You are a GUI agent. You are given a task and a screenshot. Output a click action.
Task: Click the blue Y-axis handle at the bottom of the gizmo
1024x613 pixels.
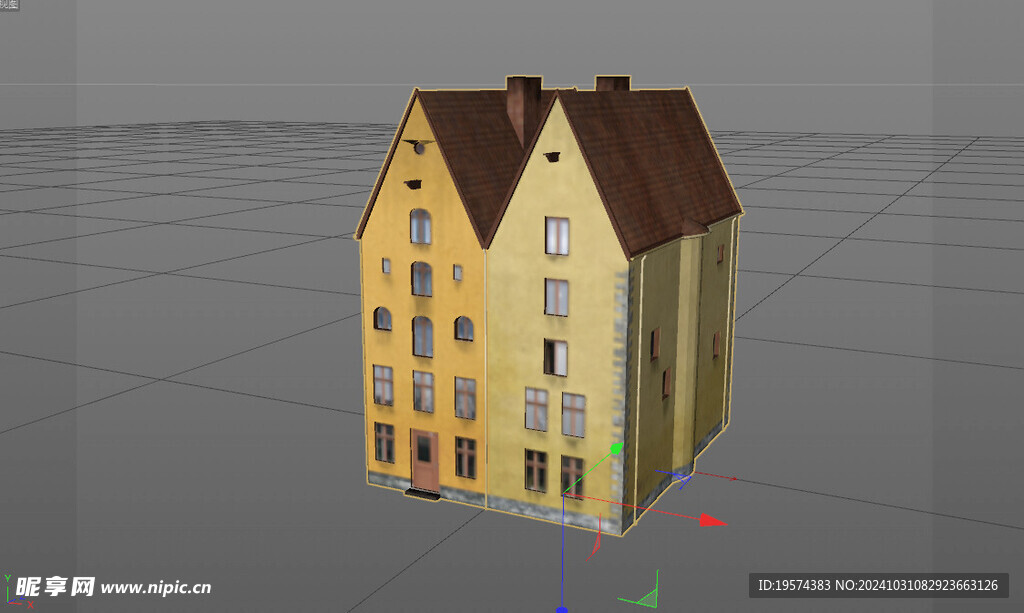coord(562,610)
